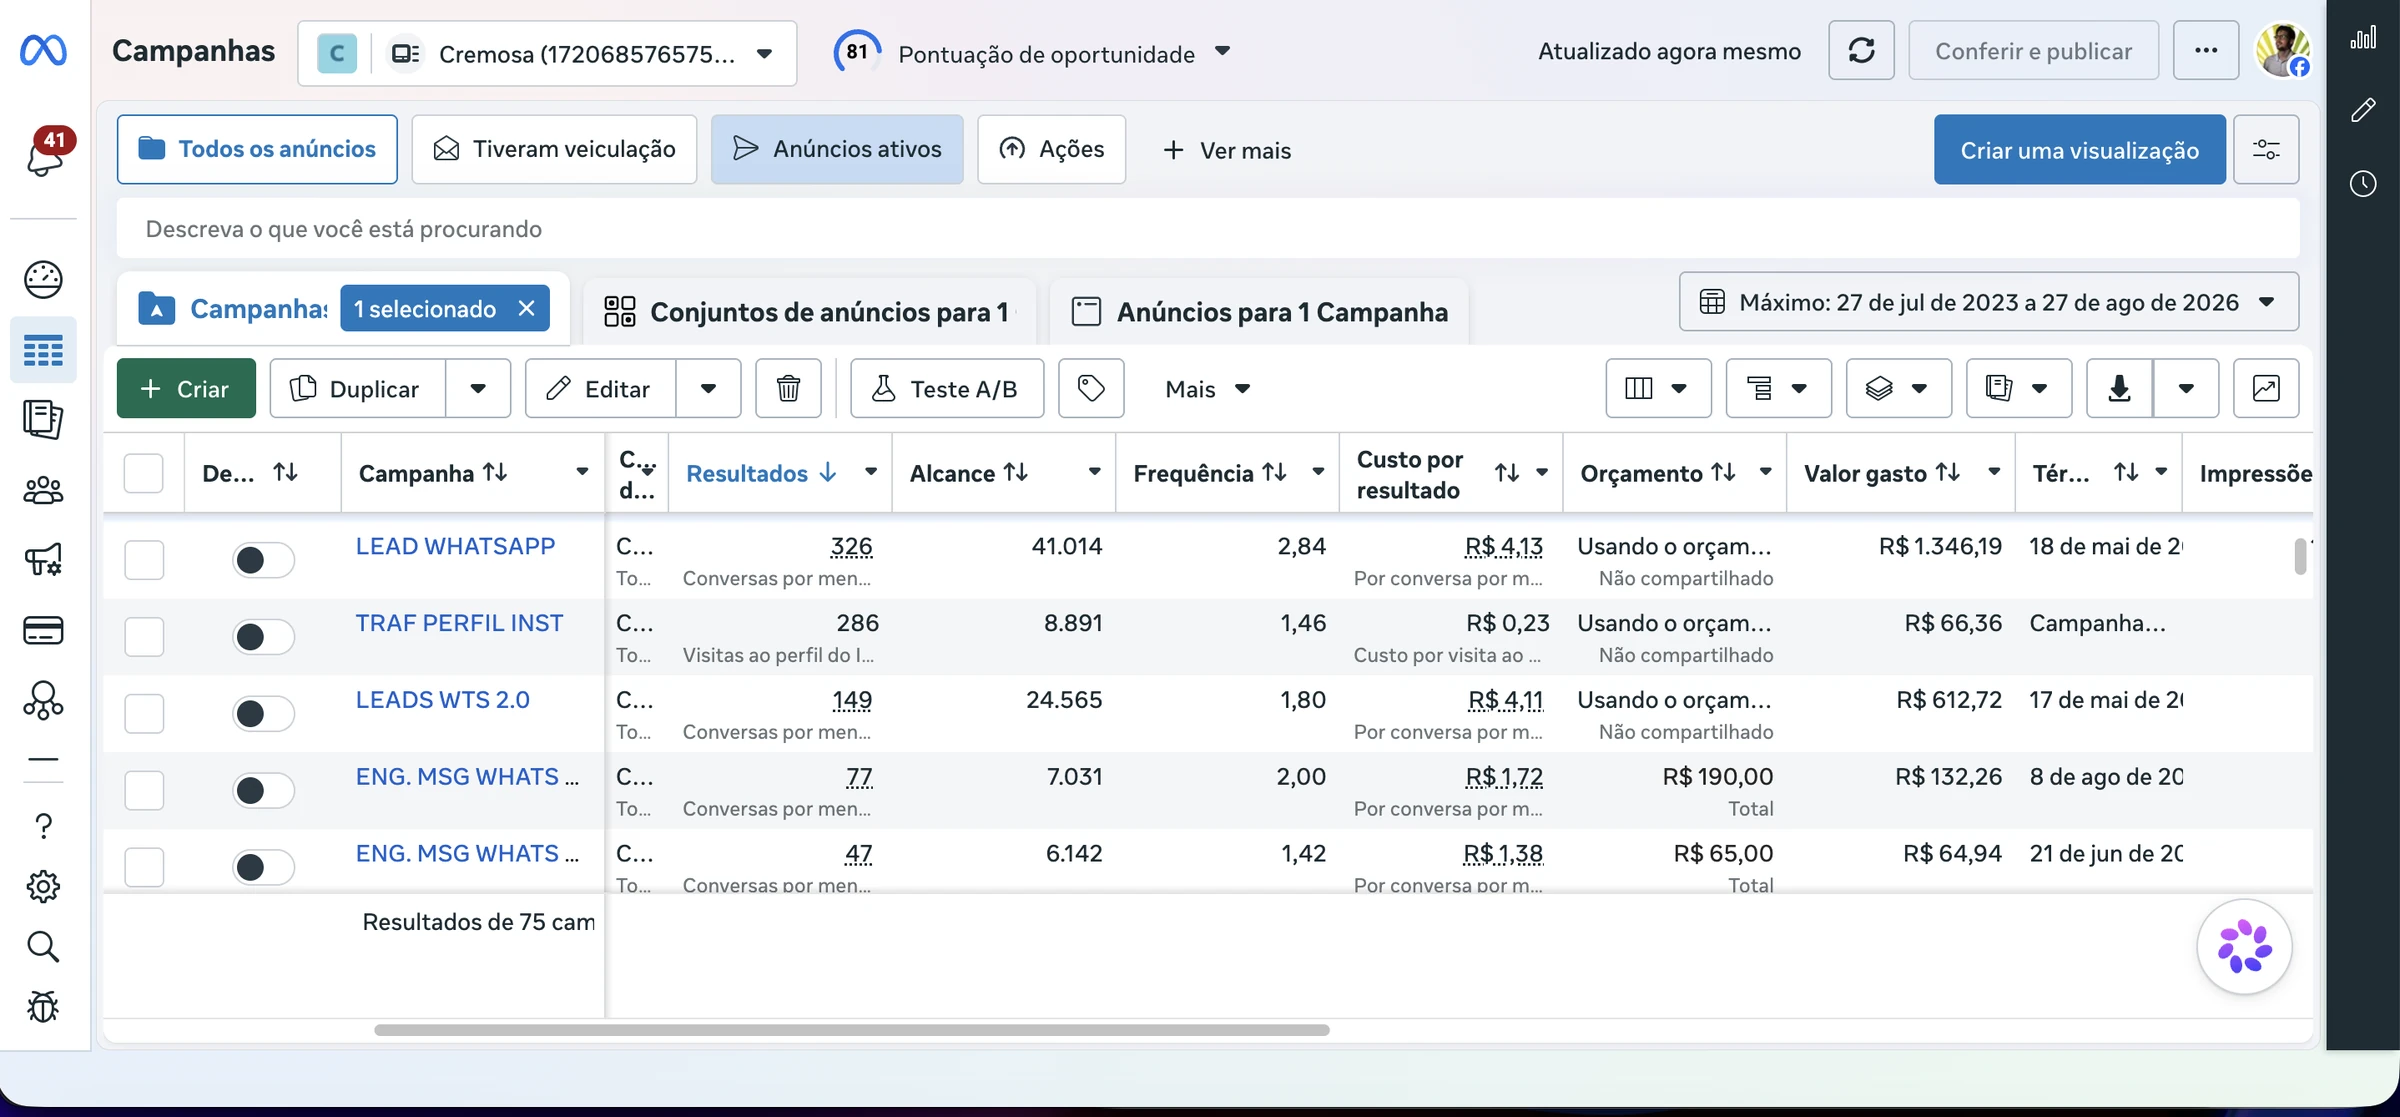
Task: Click the search magnifier icon in sidebar
Action: pyautogui.click(x=43, y=946)
